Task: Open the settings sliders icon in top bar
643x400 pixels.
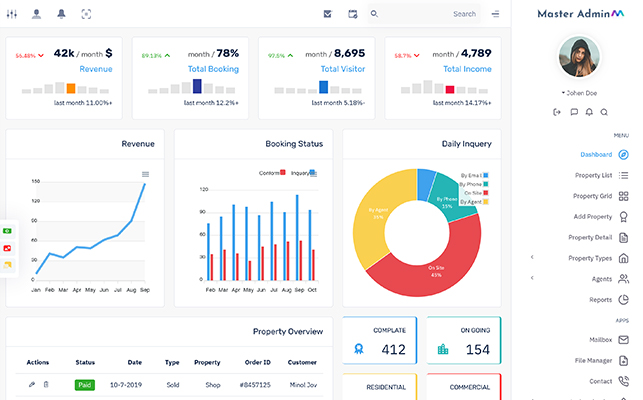Action: click(12, 14)
